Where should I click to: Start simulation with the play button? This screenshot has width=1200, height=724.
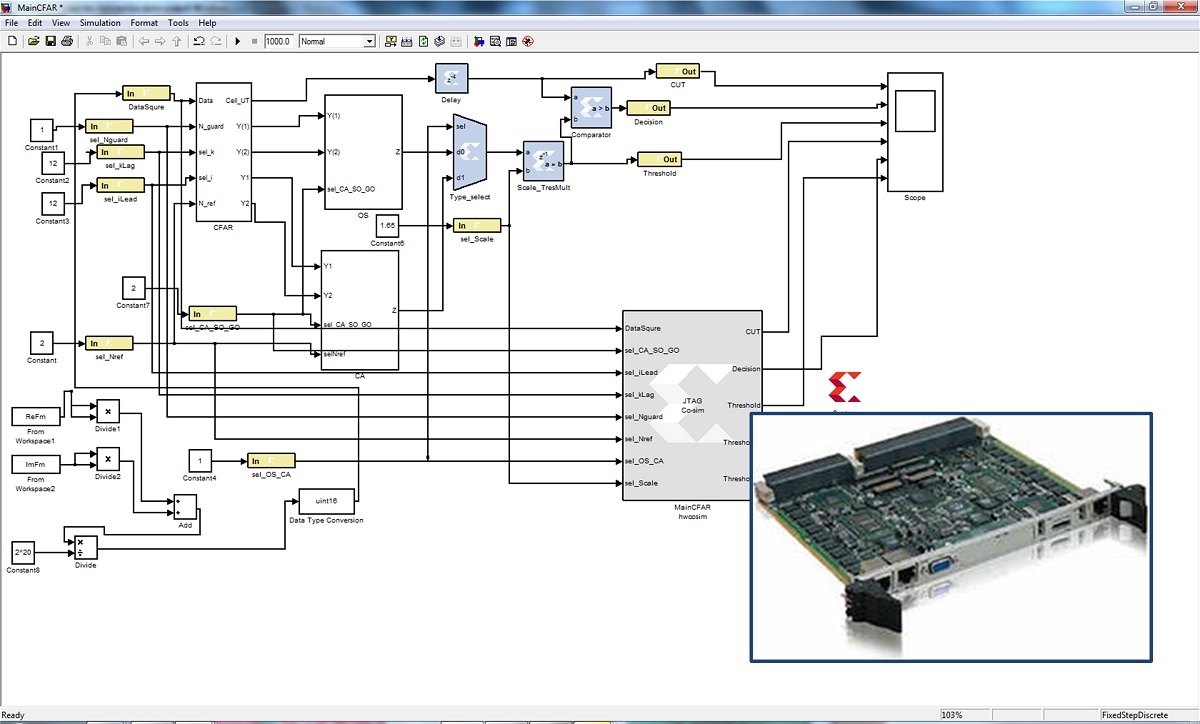(238, 41)
